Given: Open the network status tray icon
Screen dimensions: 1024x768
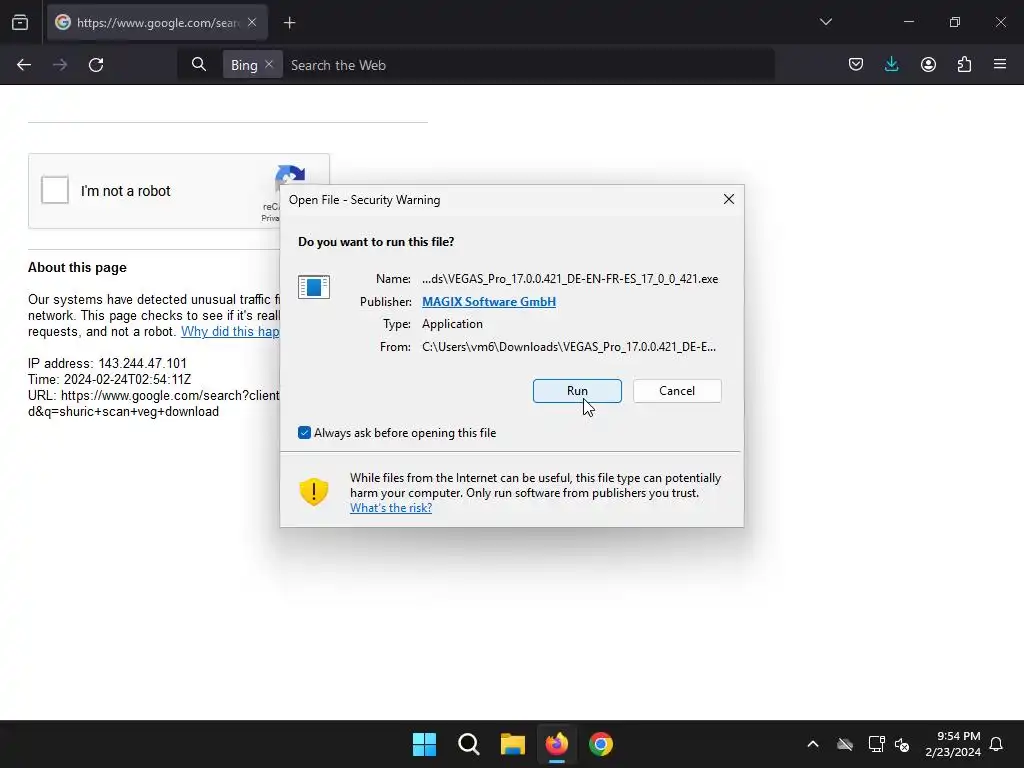Looking at the screenshot, I should coord(876,744).
